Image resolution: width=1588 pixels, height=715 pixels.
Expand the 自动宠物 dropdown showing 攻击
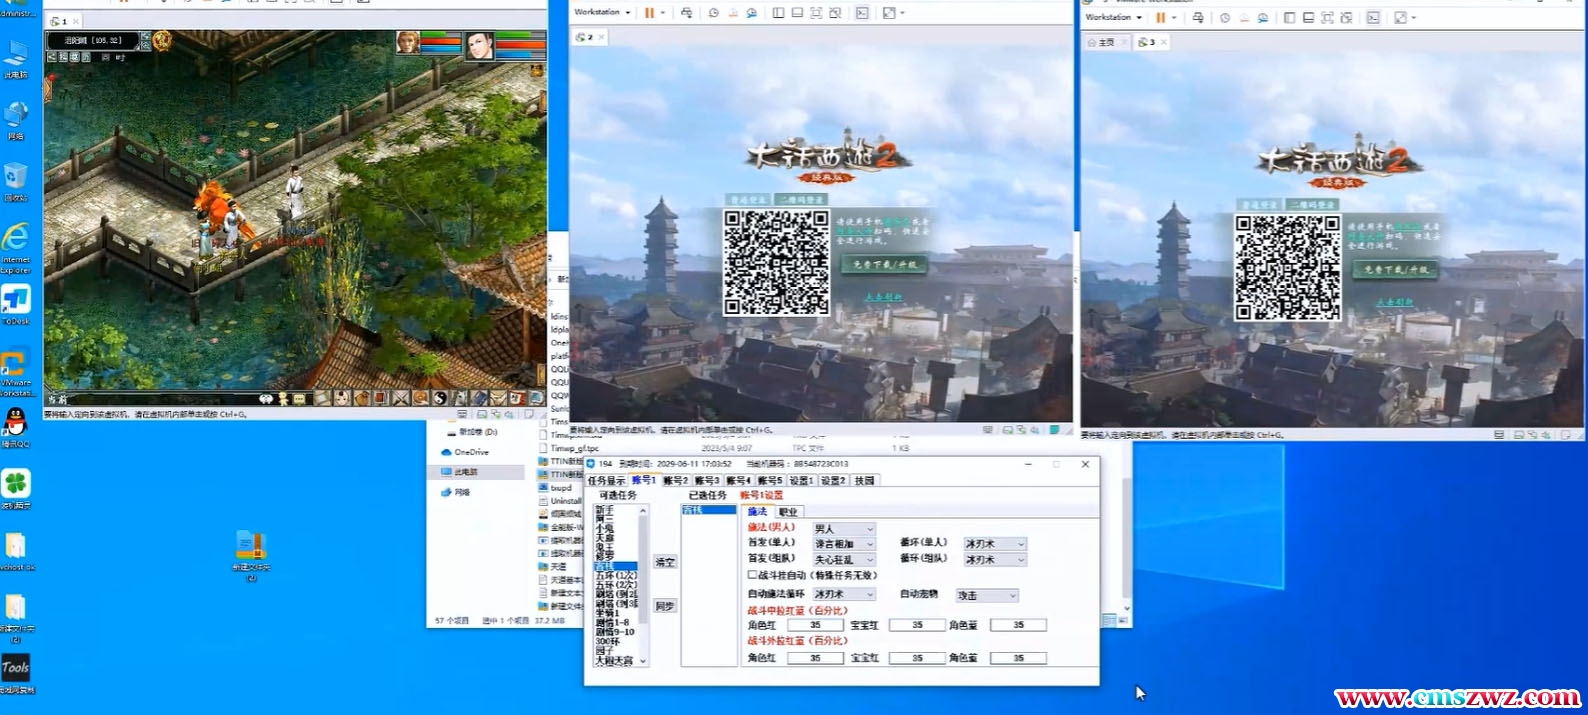(x=986, y=595)
